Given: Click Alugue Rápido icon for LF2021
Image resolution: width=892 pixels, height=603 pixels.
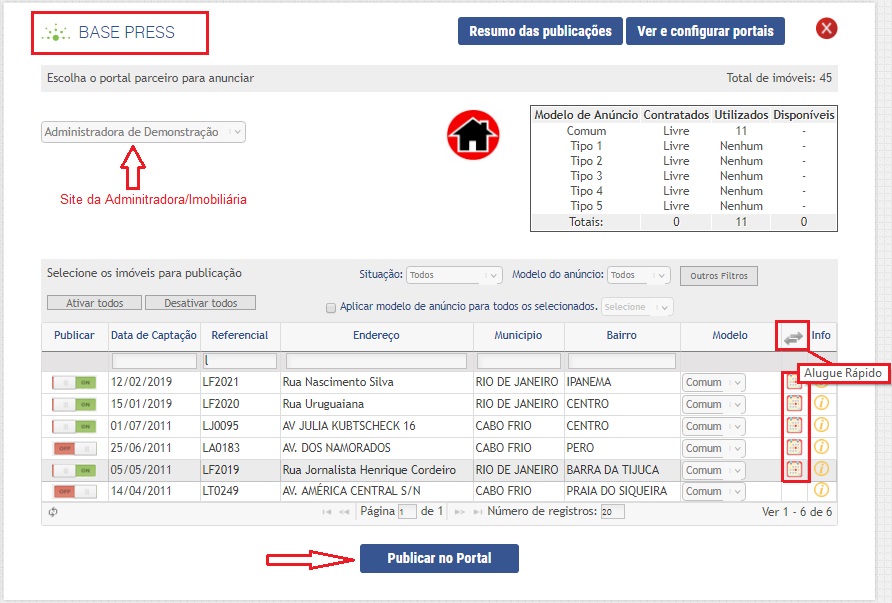Looking at the screenshot, I should click(794, 381).
